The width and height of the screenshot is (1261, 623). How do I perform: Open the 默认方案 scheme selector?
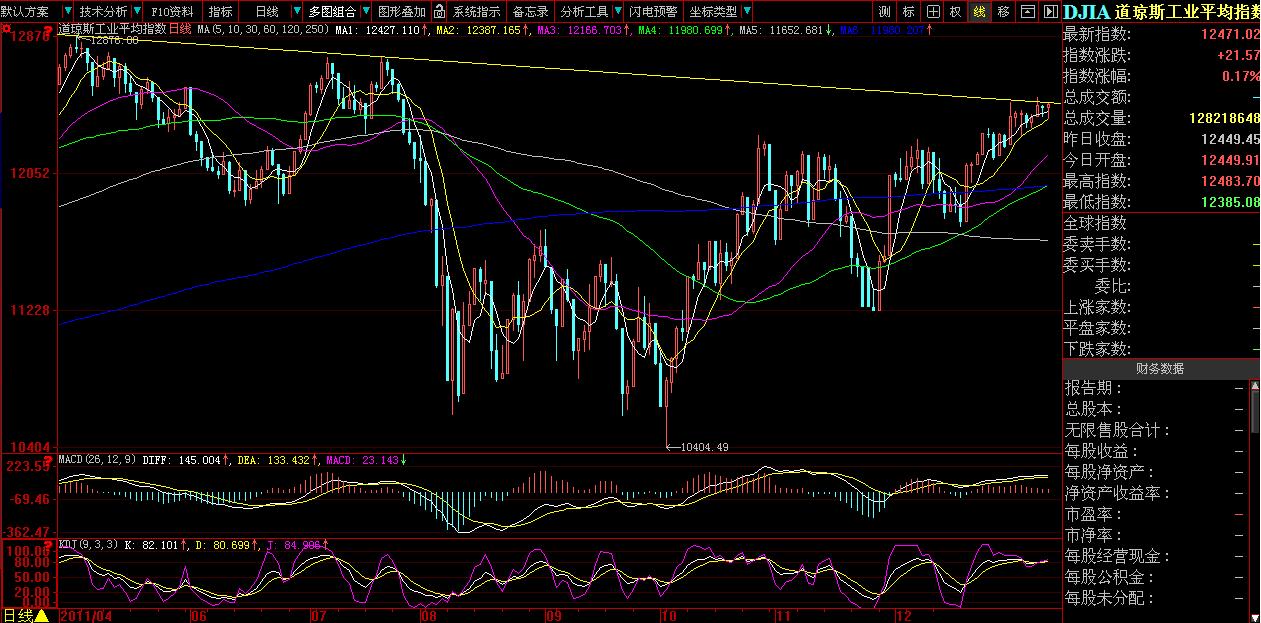point(25,11)
